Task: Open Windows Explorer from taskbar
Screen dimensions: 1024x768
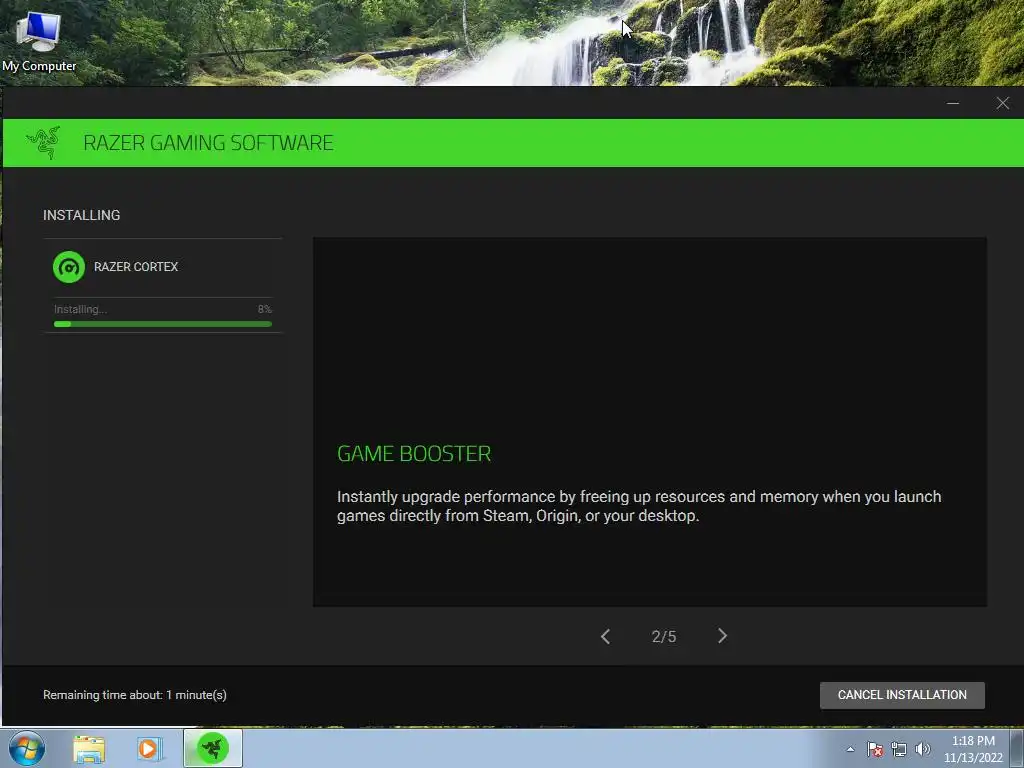Action: pos(89,748)
